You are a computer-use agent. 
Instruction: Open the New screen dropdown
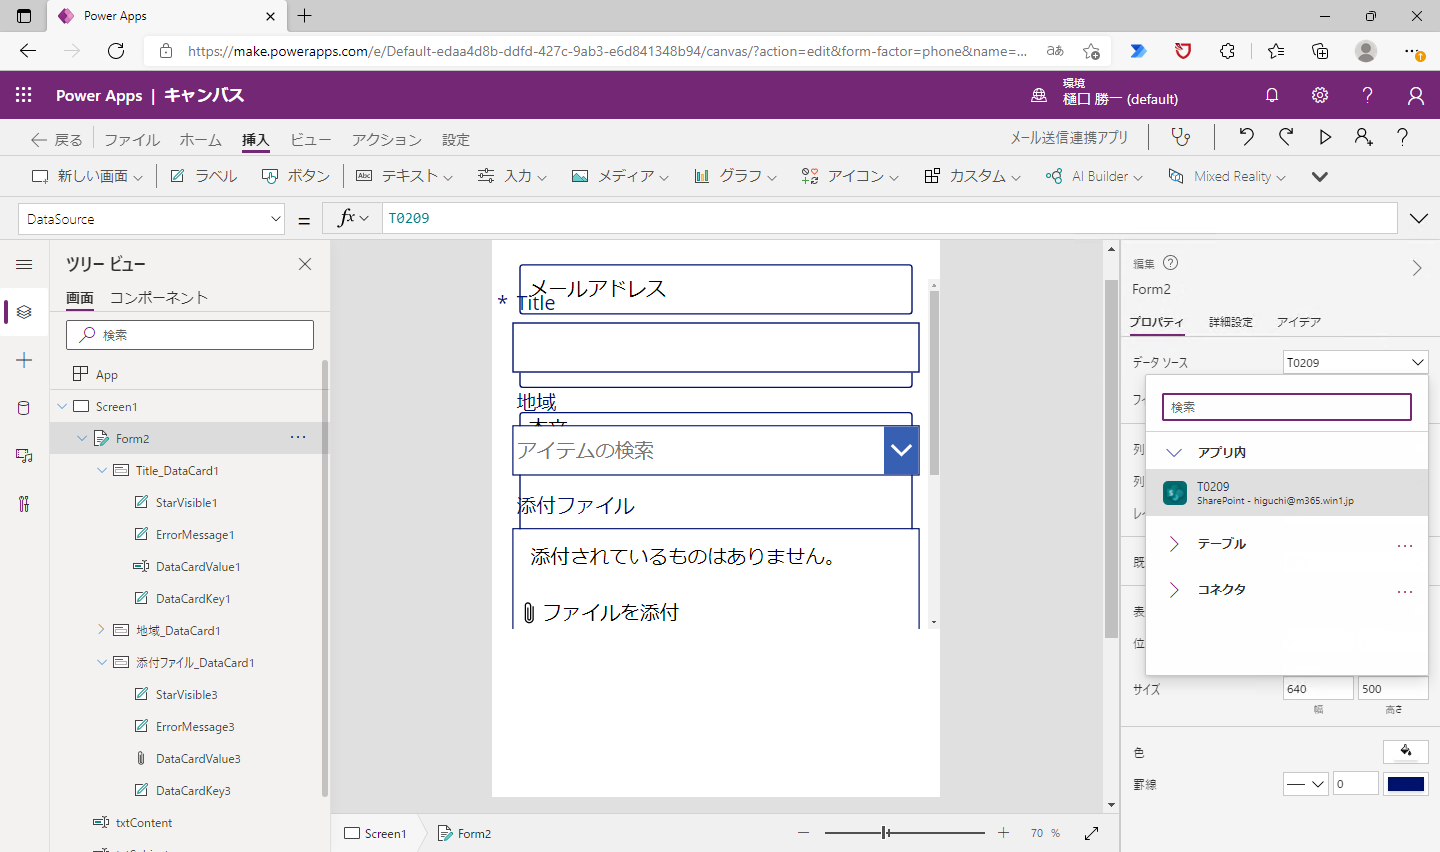(x=88, y=176)
